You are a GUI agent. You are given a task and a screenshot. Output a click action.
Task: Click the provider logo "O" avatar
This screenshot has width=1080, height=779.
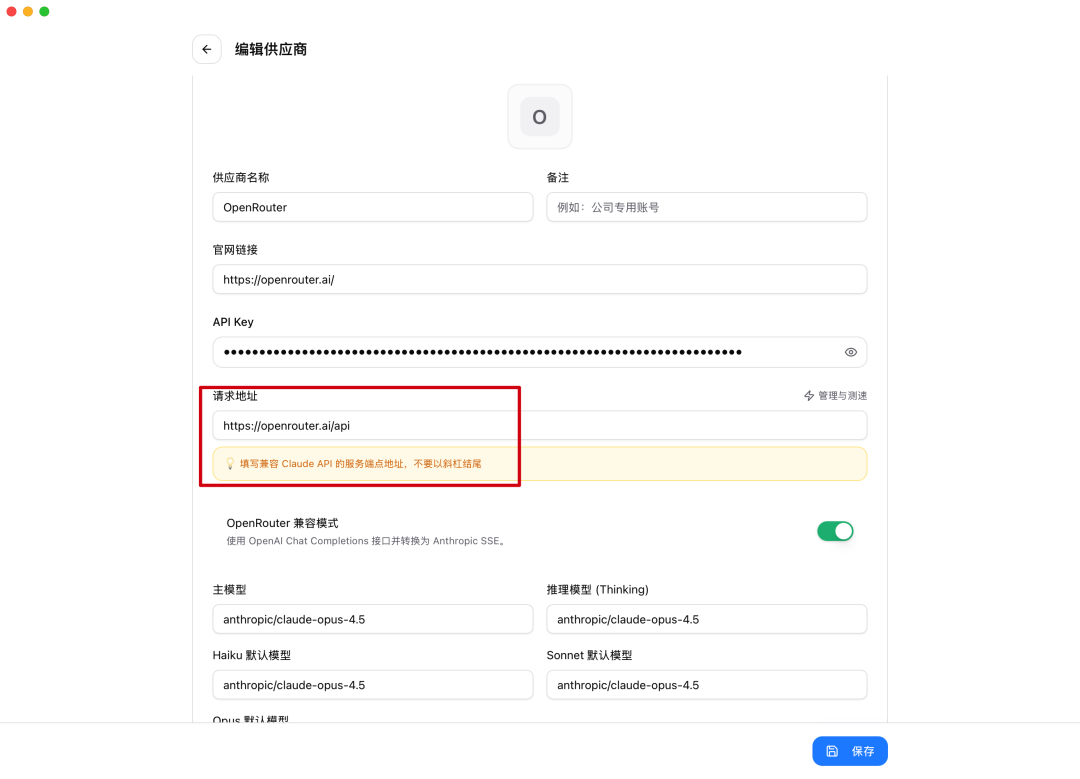click(x=540, y=116)
